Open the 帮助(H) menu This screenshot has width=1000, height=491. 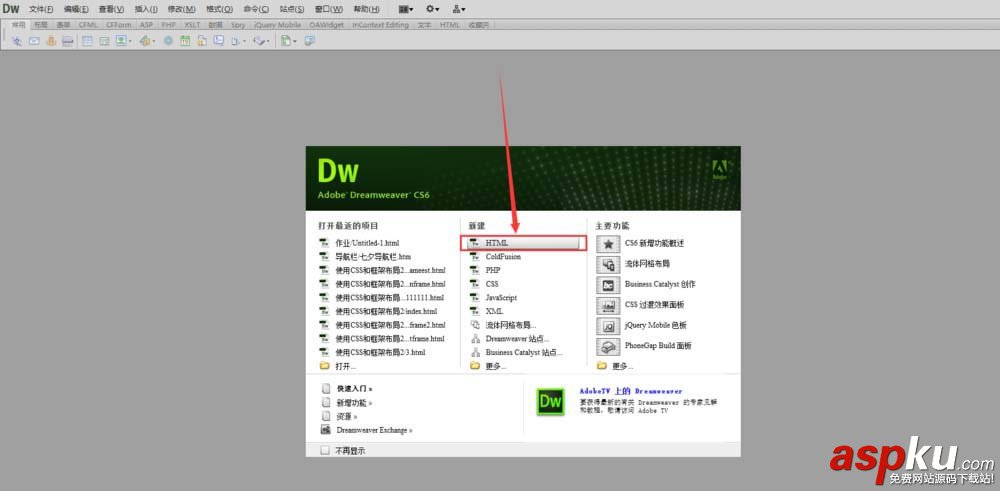(x=367, y=9)
